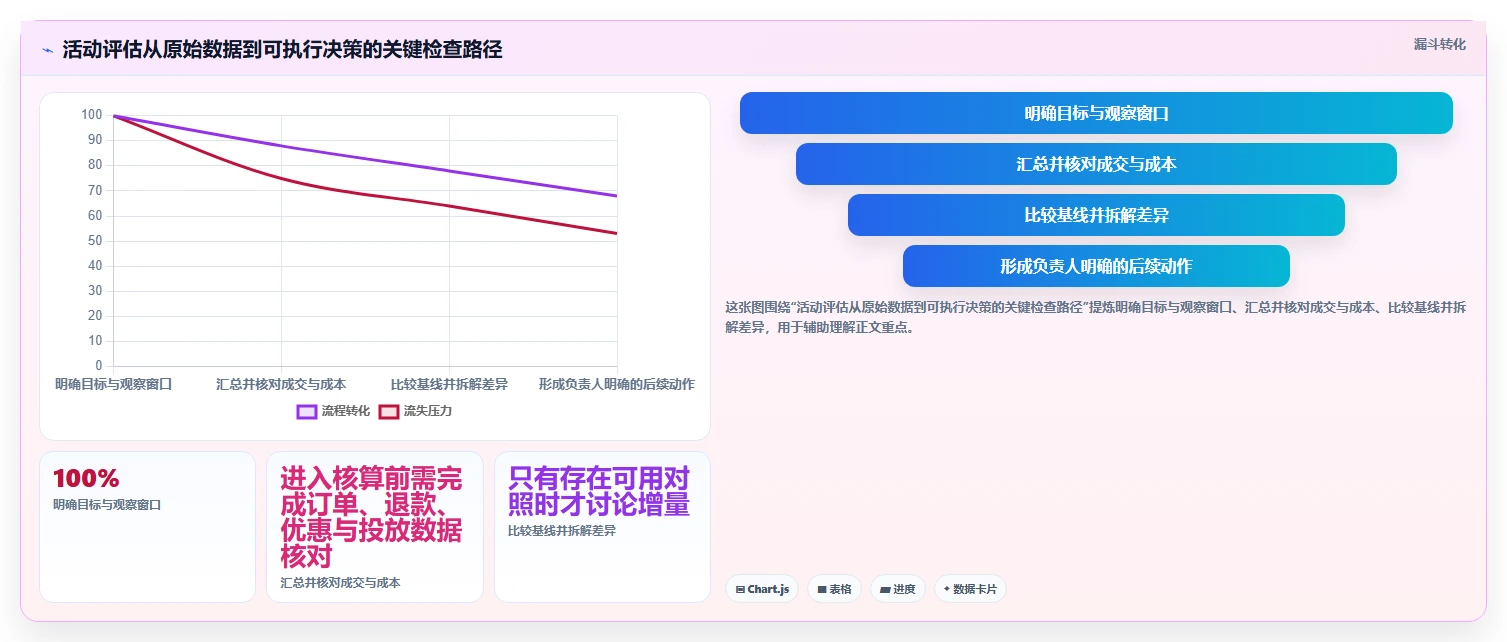
Task: Toggle the 流程转化 legend swatch
Action: [307, 411]
